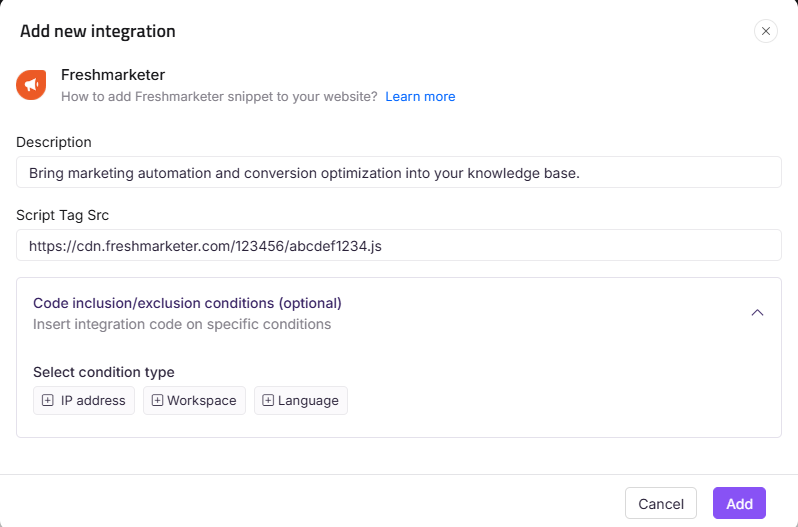Click the 'Description' label
This screenshot has height=527, width=798.
pos(54,142)
